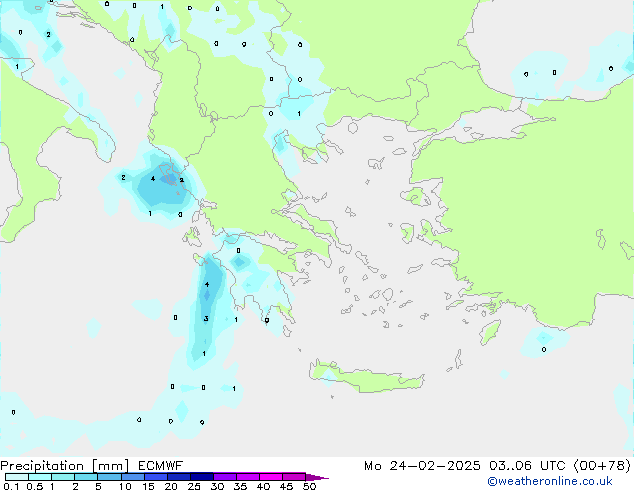Click the '03..06 UTC' time range
The height and width of the screenshot is (490, 634).
tap(527, 466)
